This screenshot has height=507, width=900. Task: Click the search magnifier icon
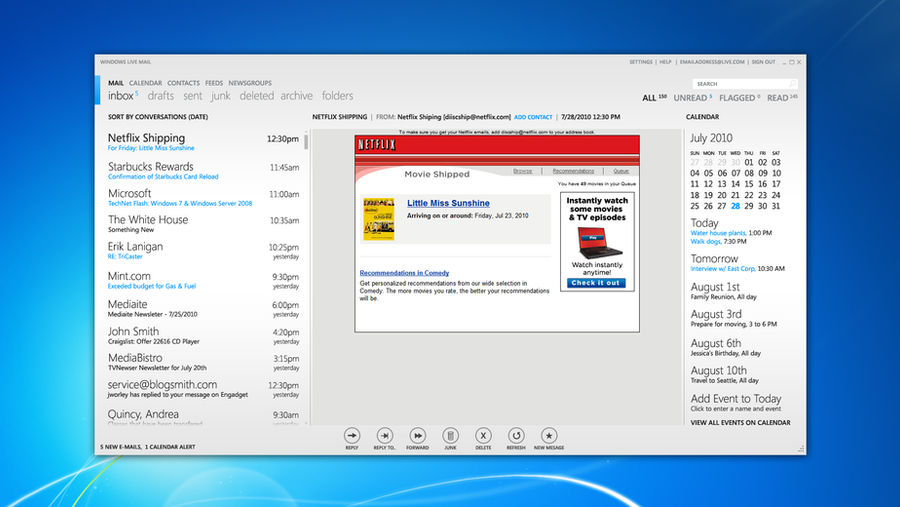point(792,84)
